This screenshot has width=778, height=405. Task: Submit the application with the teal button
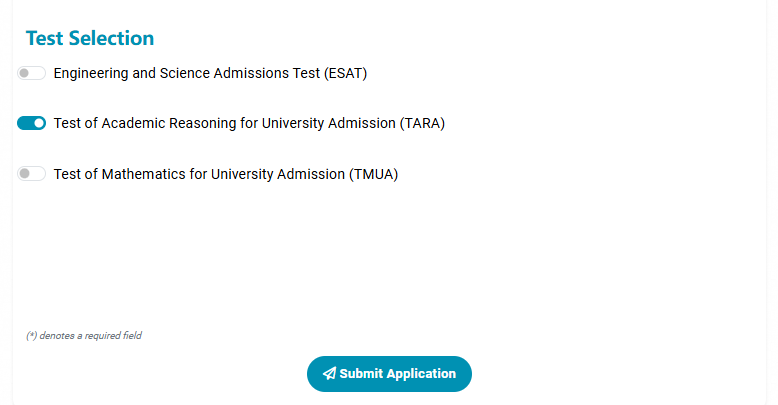[389, 374]
